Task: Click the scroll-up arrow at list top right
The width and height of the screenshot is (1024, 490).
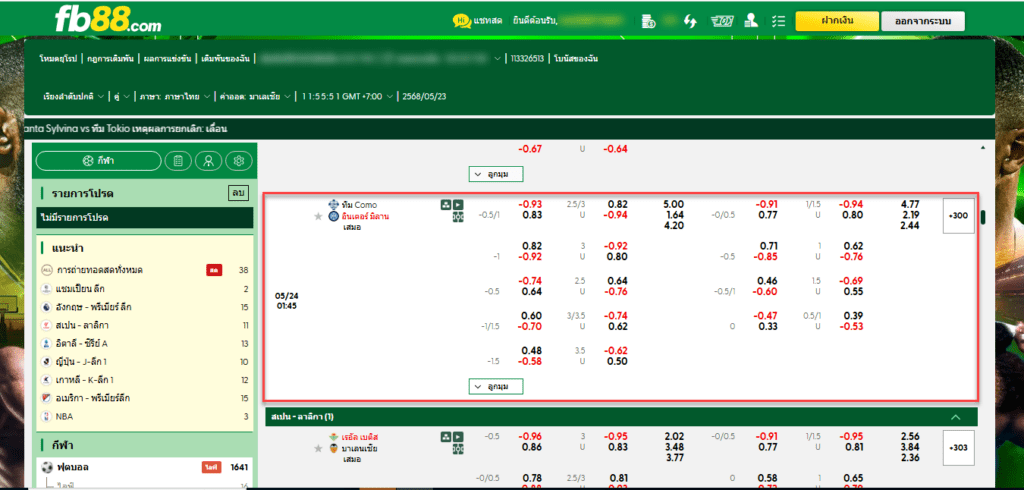Action: pos(983,148)
